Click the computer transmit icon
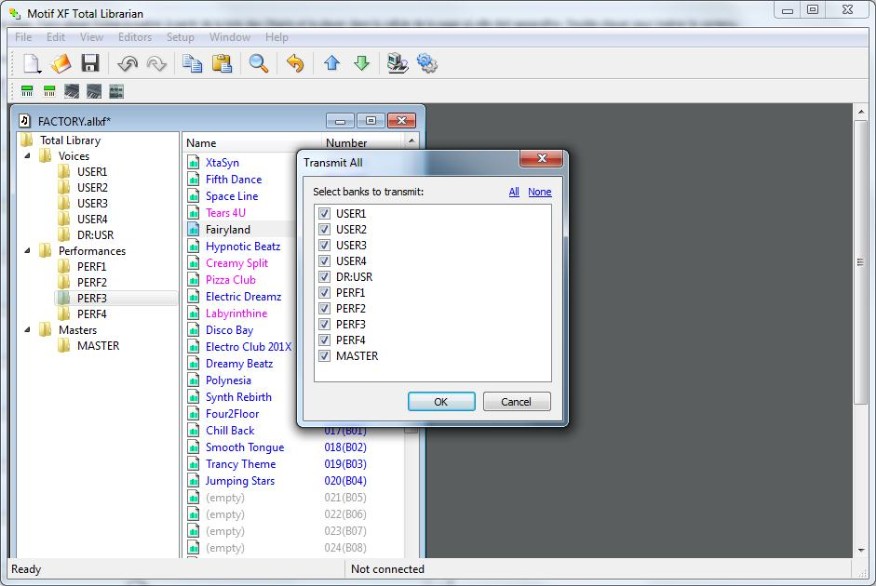Screen dimensions: 876x586 pos(397,63)
